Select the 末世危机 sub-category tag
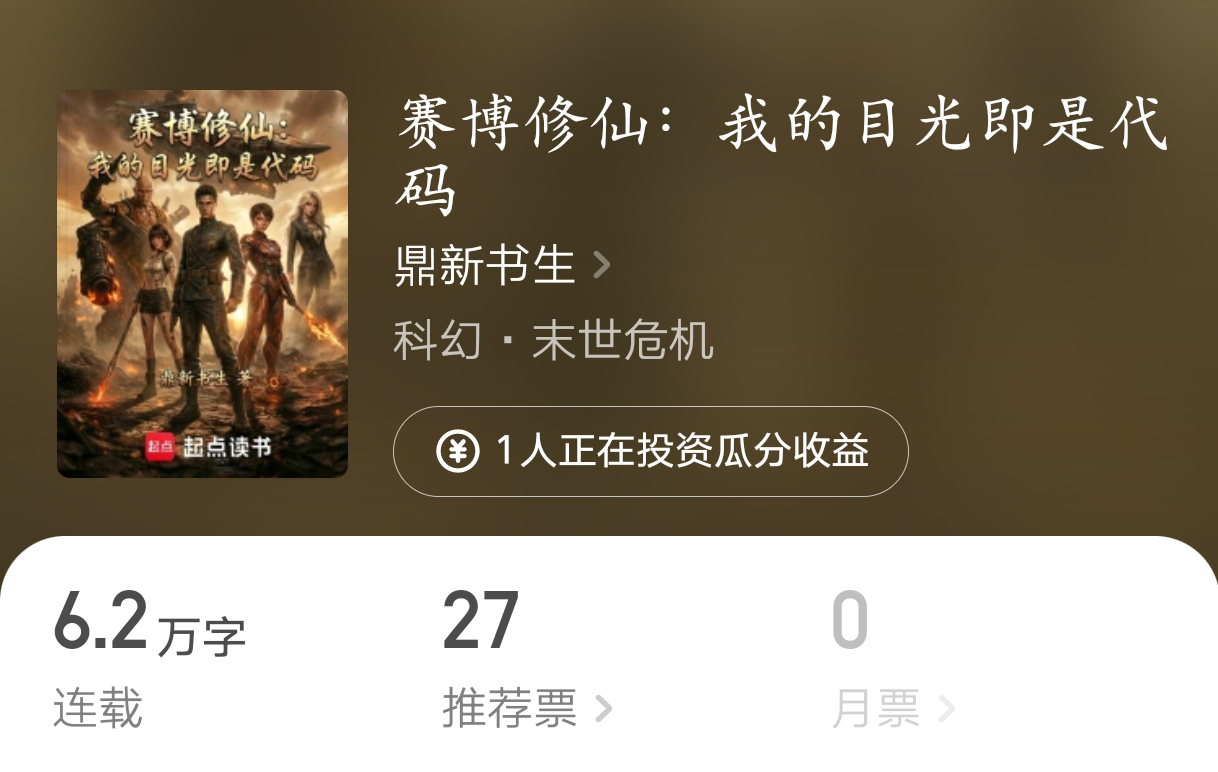This screenshot has width=1218, height=772. [x=623, y=340]
